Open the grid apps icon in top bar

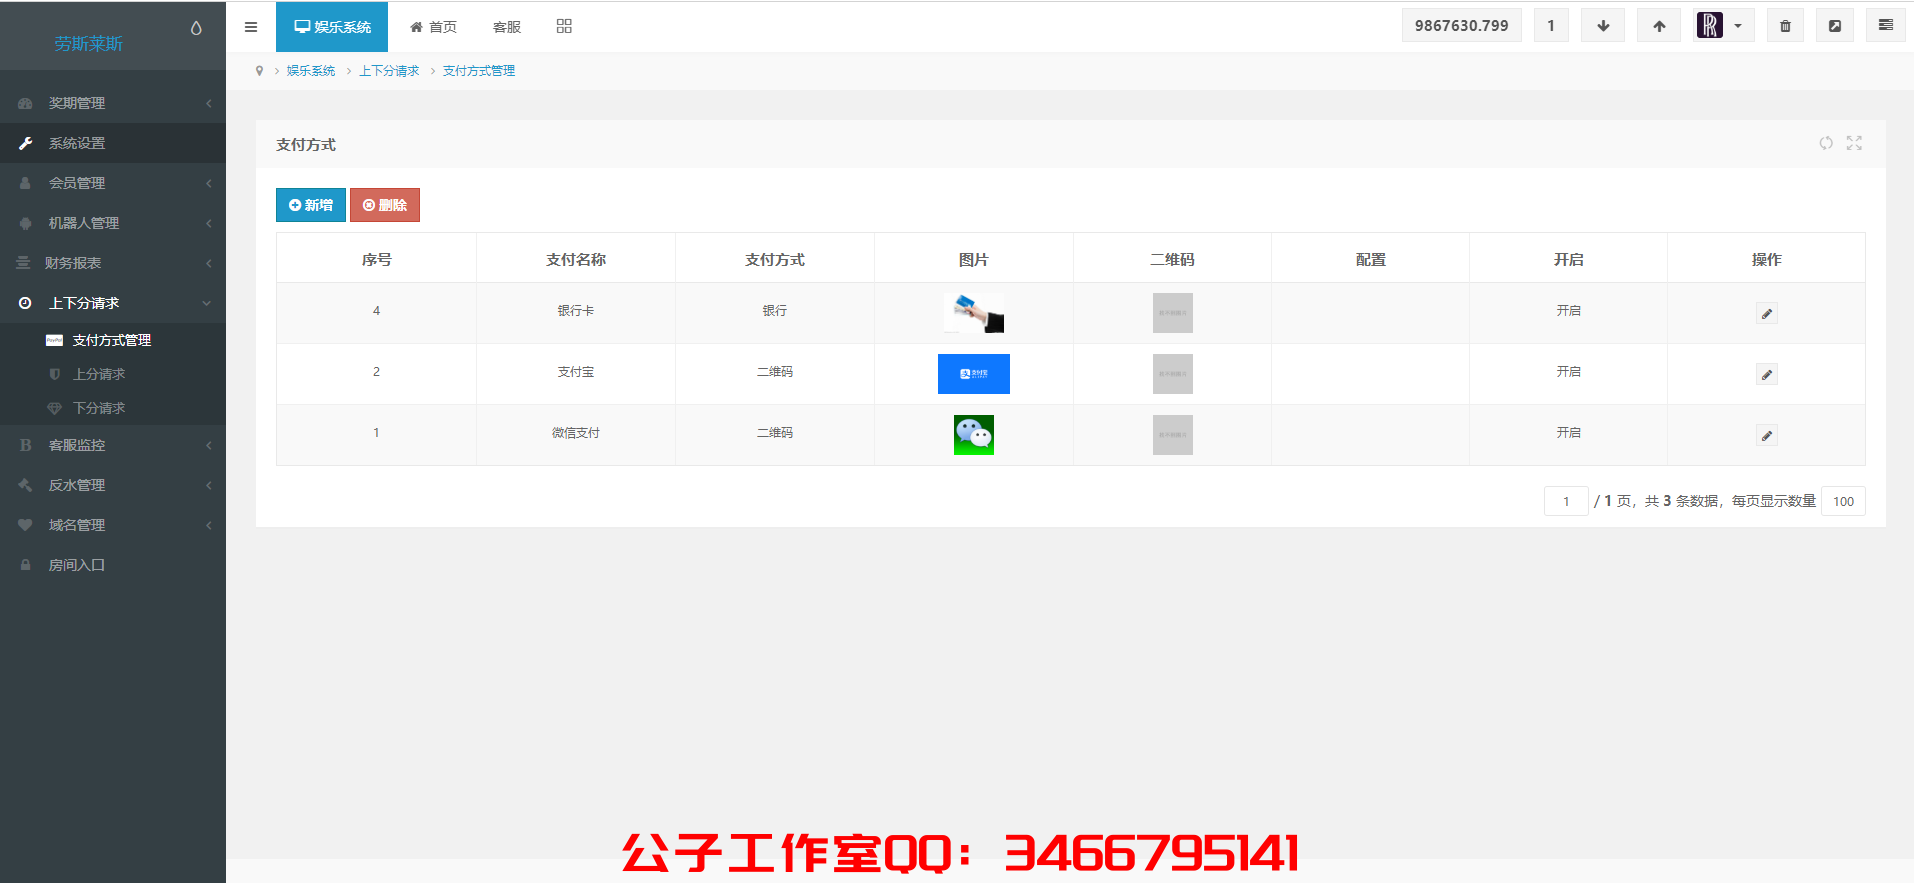(x=564, y=26)
